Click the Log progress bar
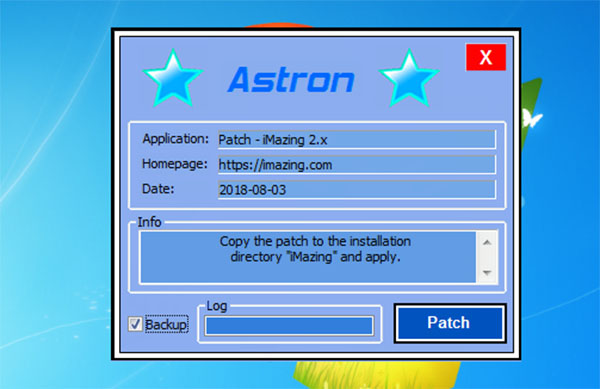This screenshot has width=600, height=389. point(289,326)
